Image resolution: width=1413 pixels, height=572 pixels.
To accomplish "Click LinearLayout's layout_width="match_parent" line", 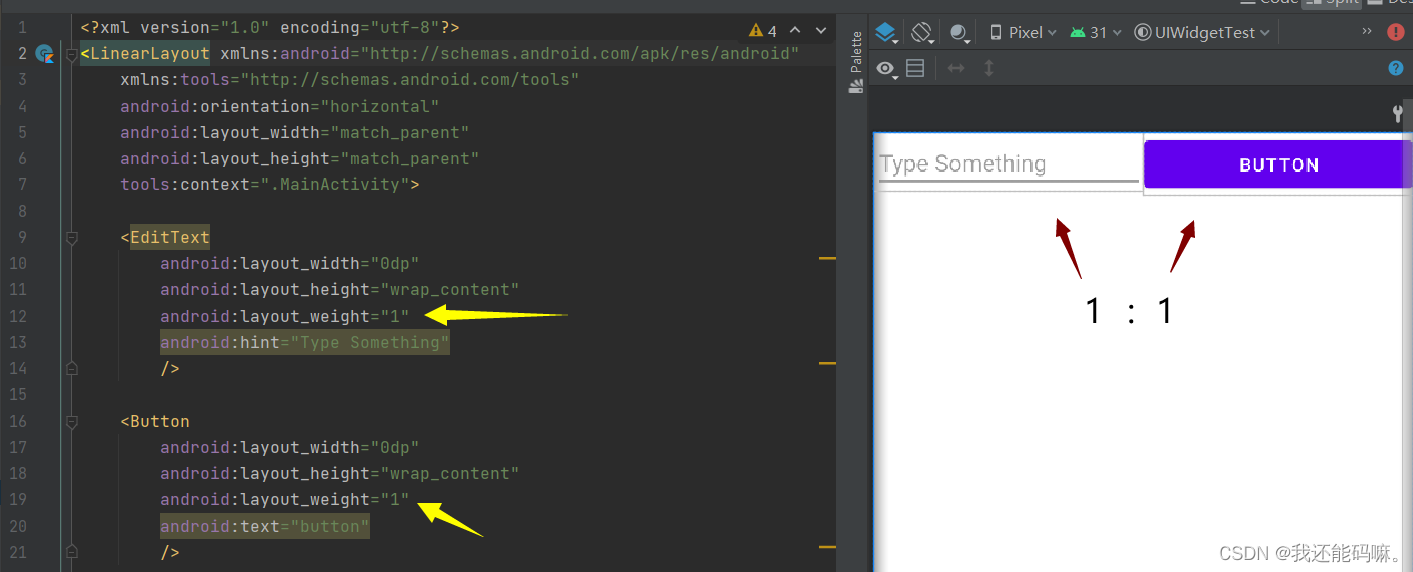I will pyautogui.click(x=295, y=133).
